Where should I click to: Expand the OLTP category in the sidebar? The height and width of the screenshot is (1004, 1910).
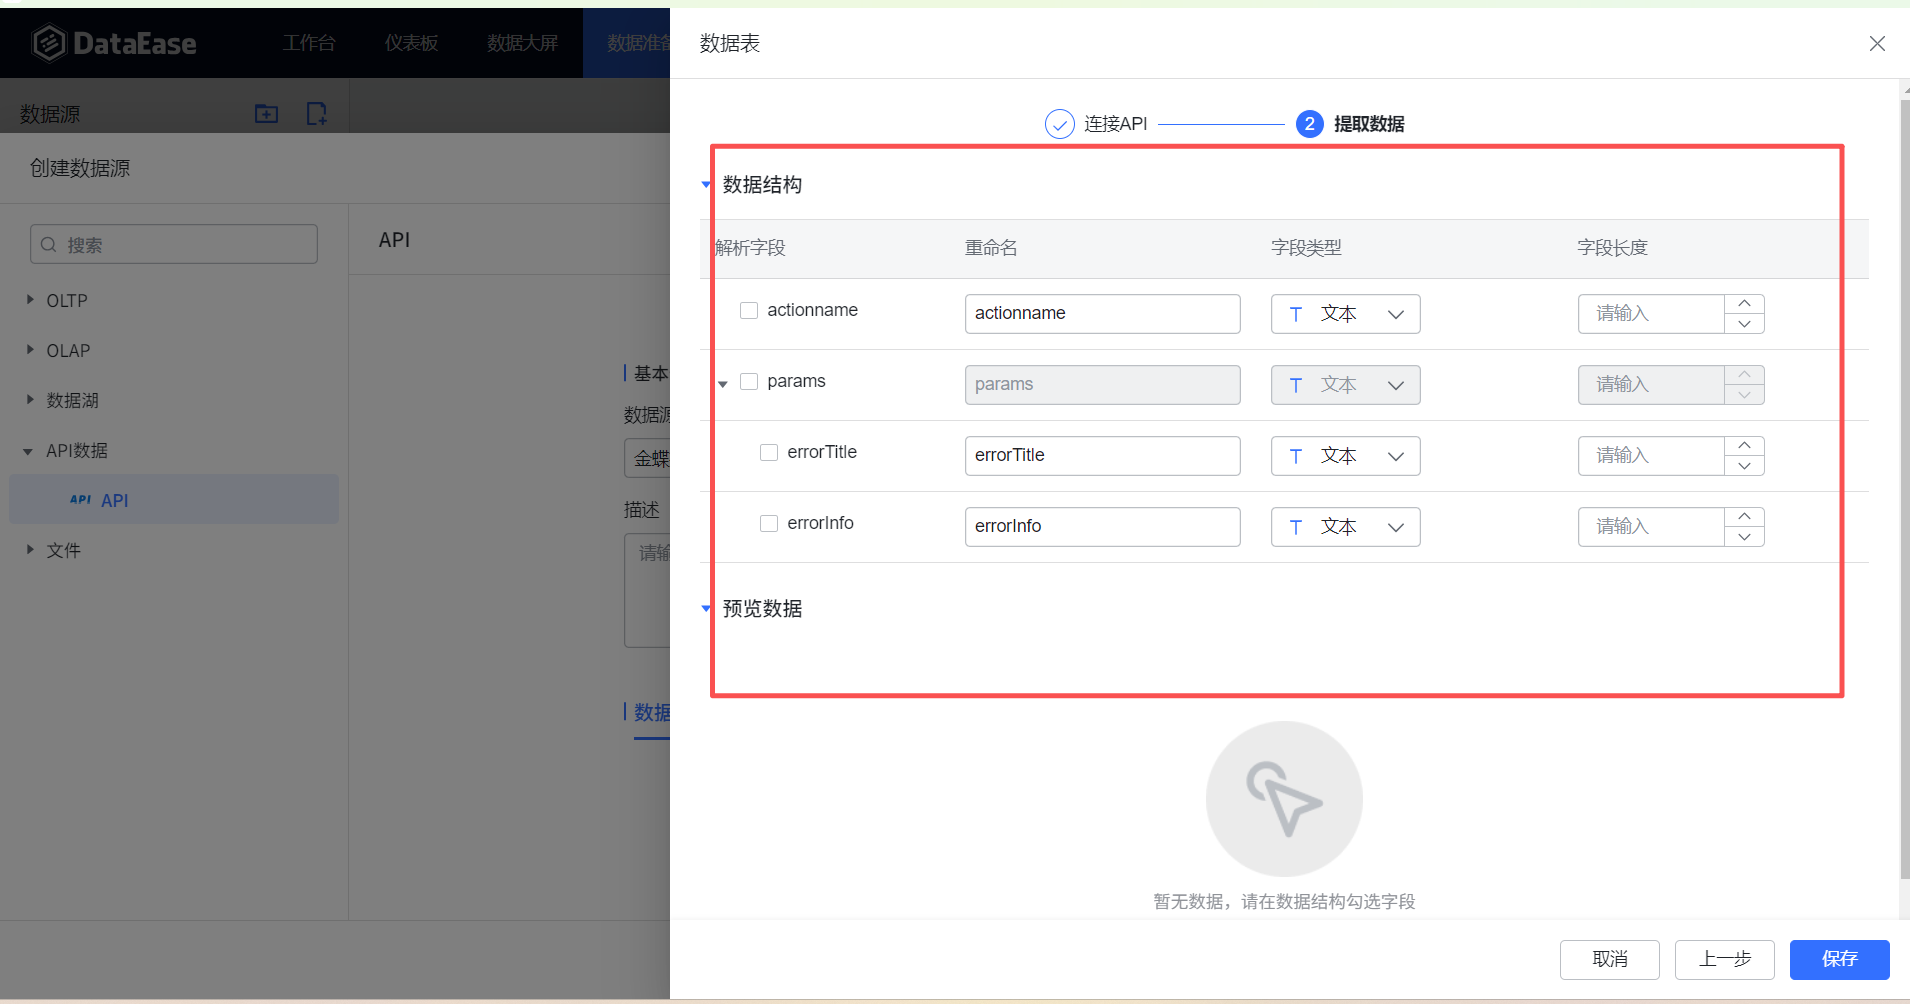[30, 300]
